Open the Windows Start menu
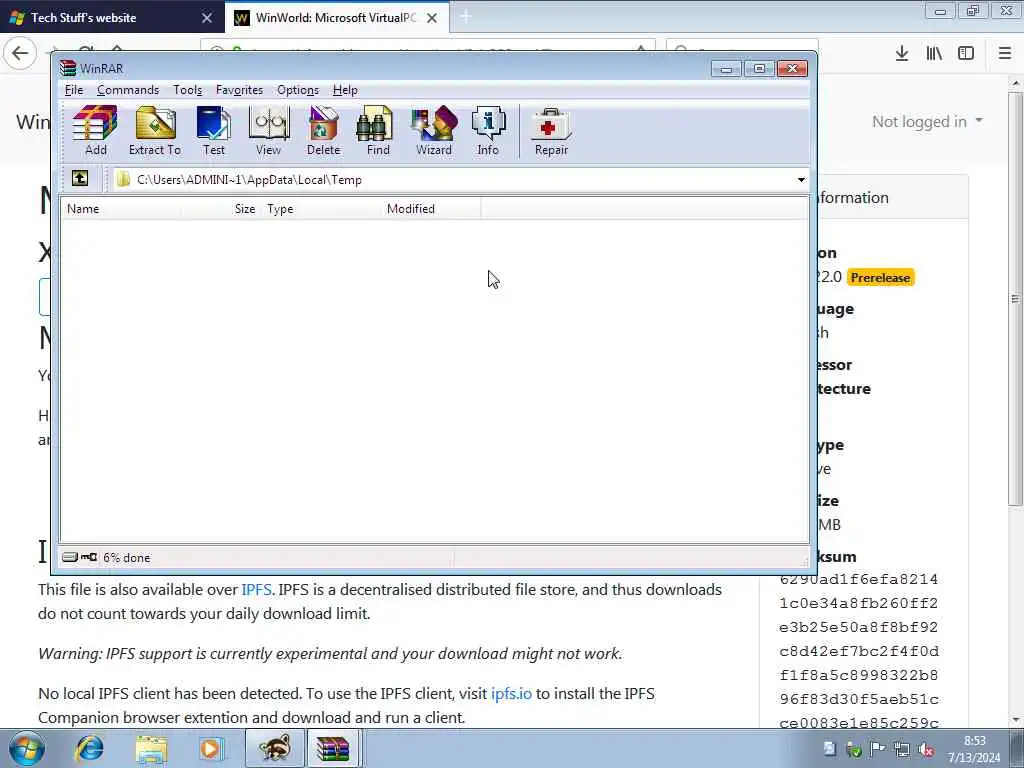The image size is (1024, 768). [x=26, y=749]
